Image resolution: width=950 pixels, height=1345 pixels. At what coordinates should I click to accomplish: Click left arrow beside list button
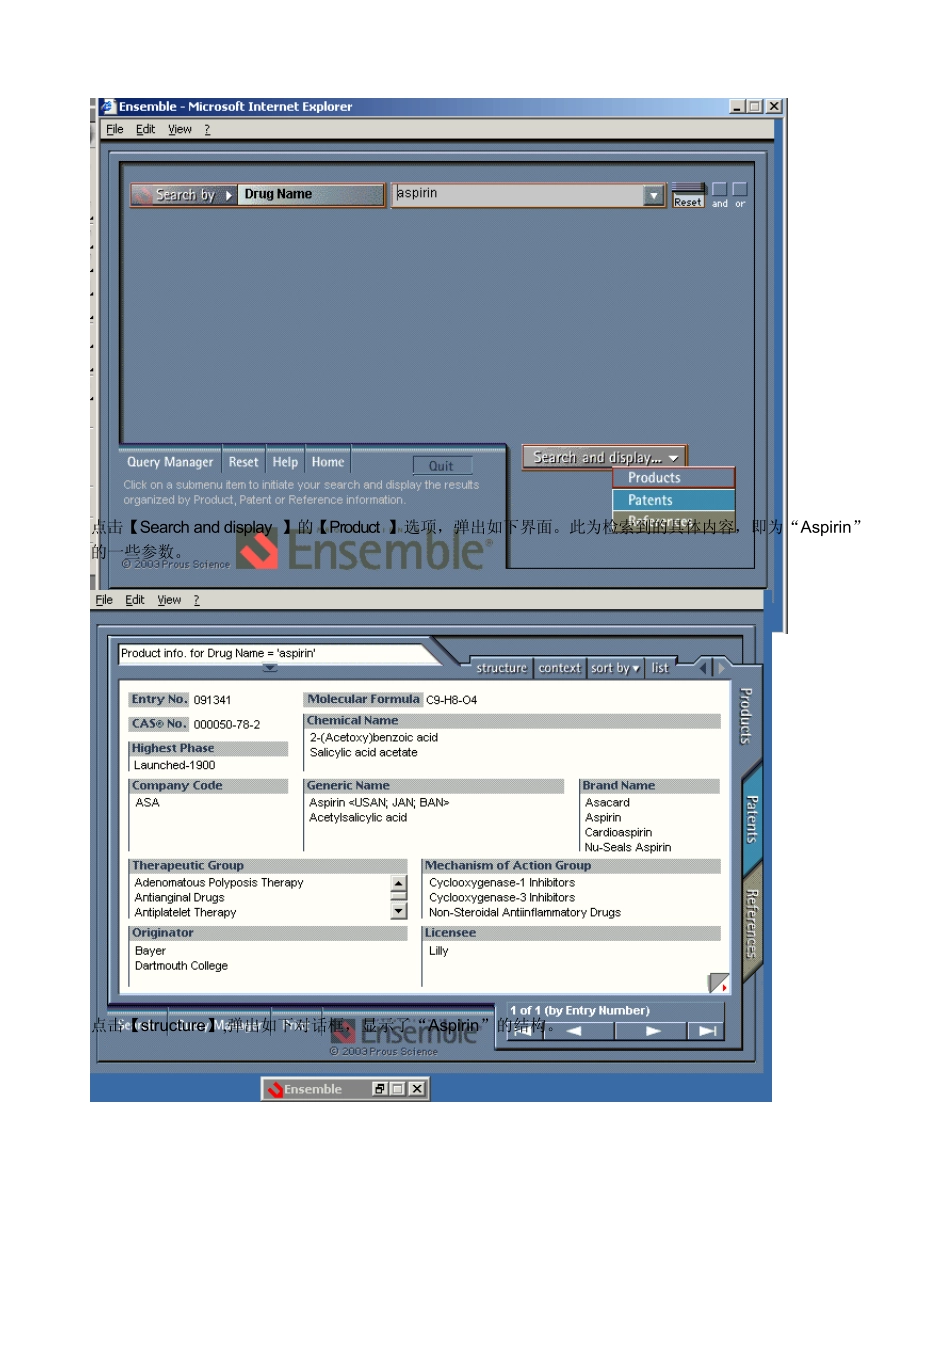pos(702,667)
